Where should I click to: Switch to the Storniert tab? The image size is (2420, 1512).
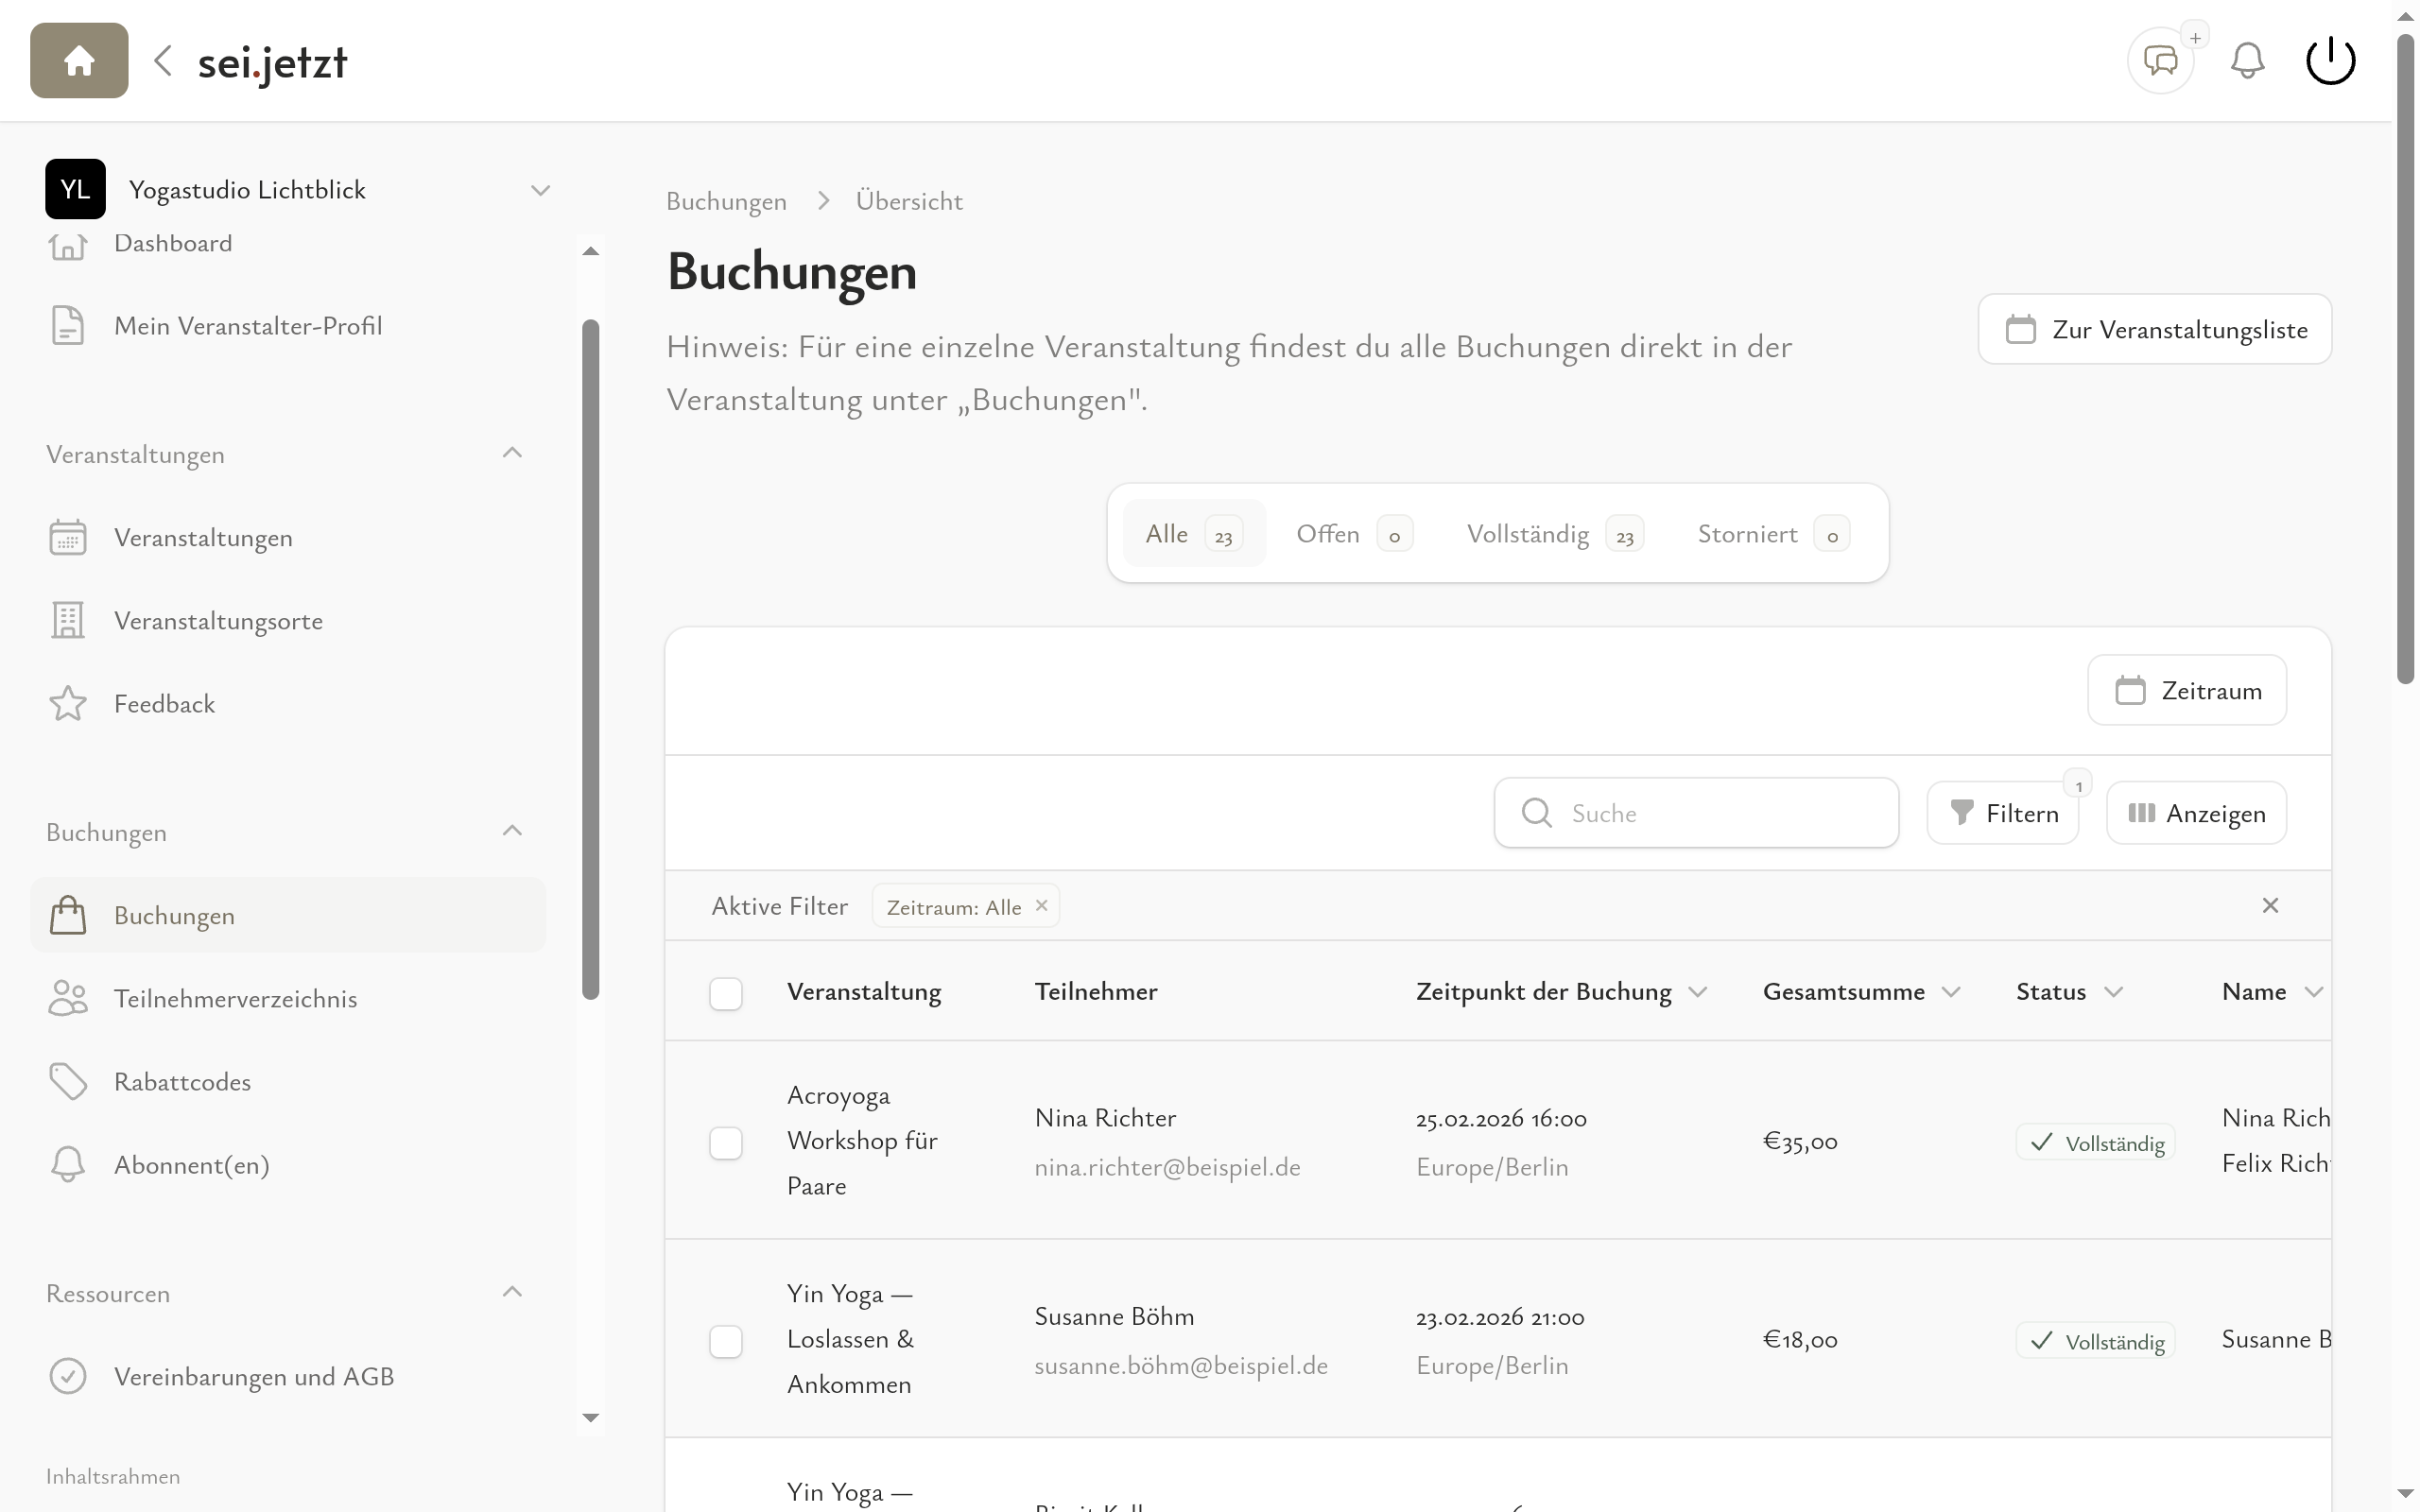point(1771,534)
